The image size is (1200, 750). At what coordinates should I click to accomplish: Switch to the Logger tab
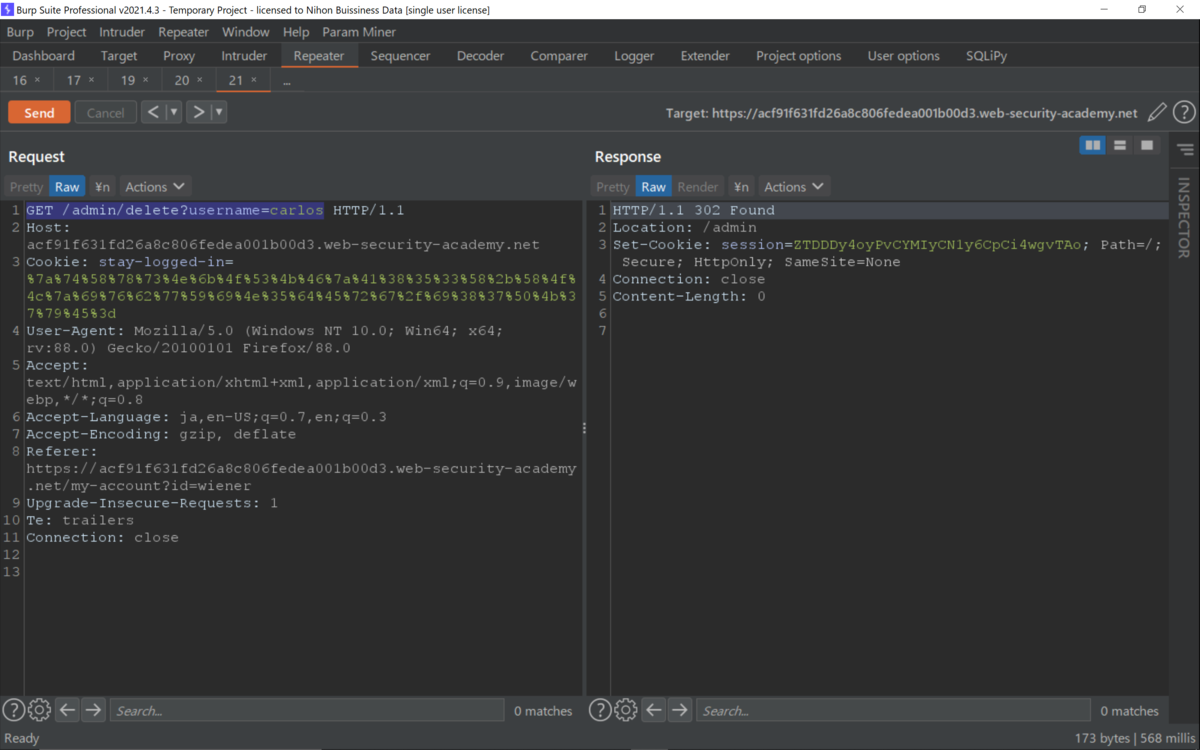click(x=634, y=56)
